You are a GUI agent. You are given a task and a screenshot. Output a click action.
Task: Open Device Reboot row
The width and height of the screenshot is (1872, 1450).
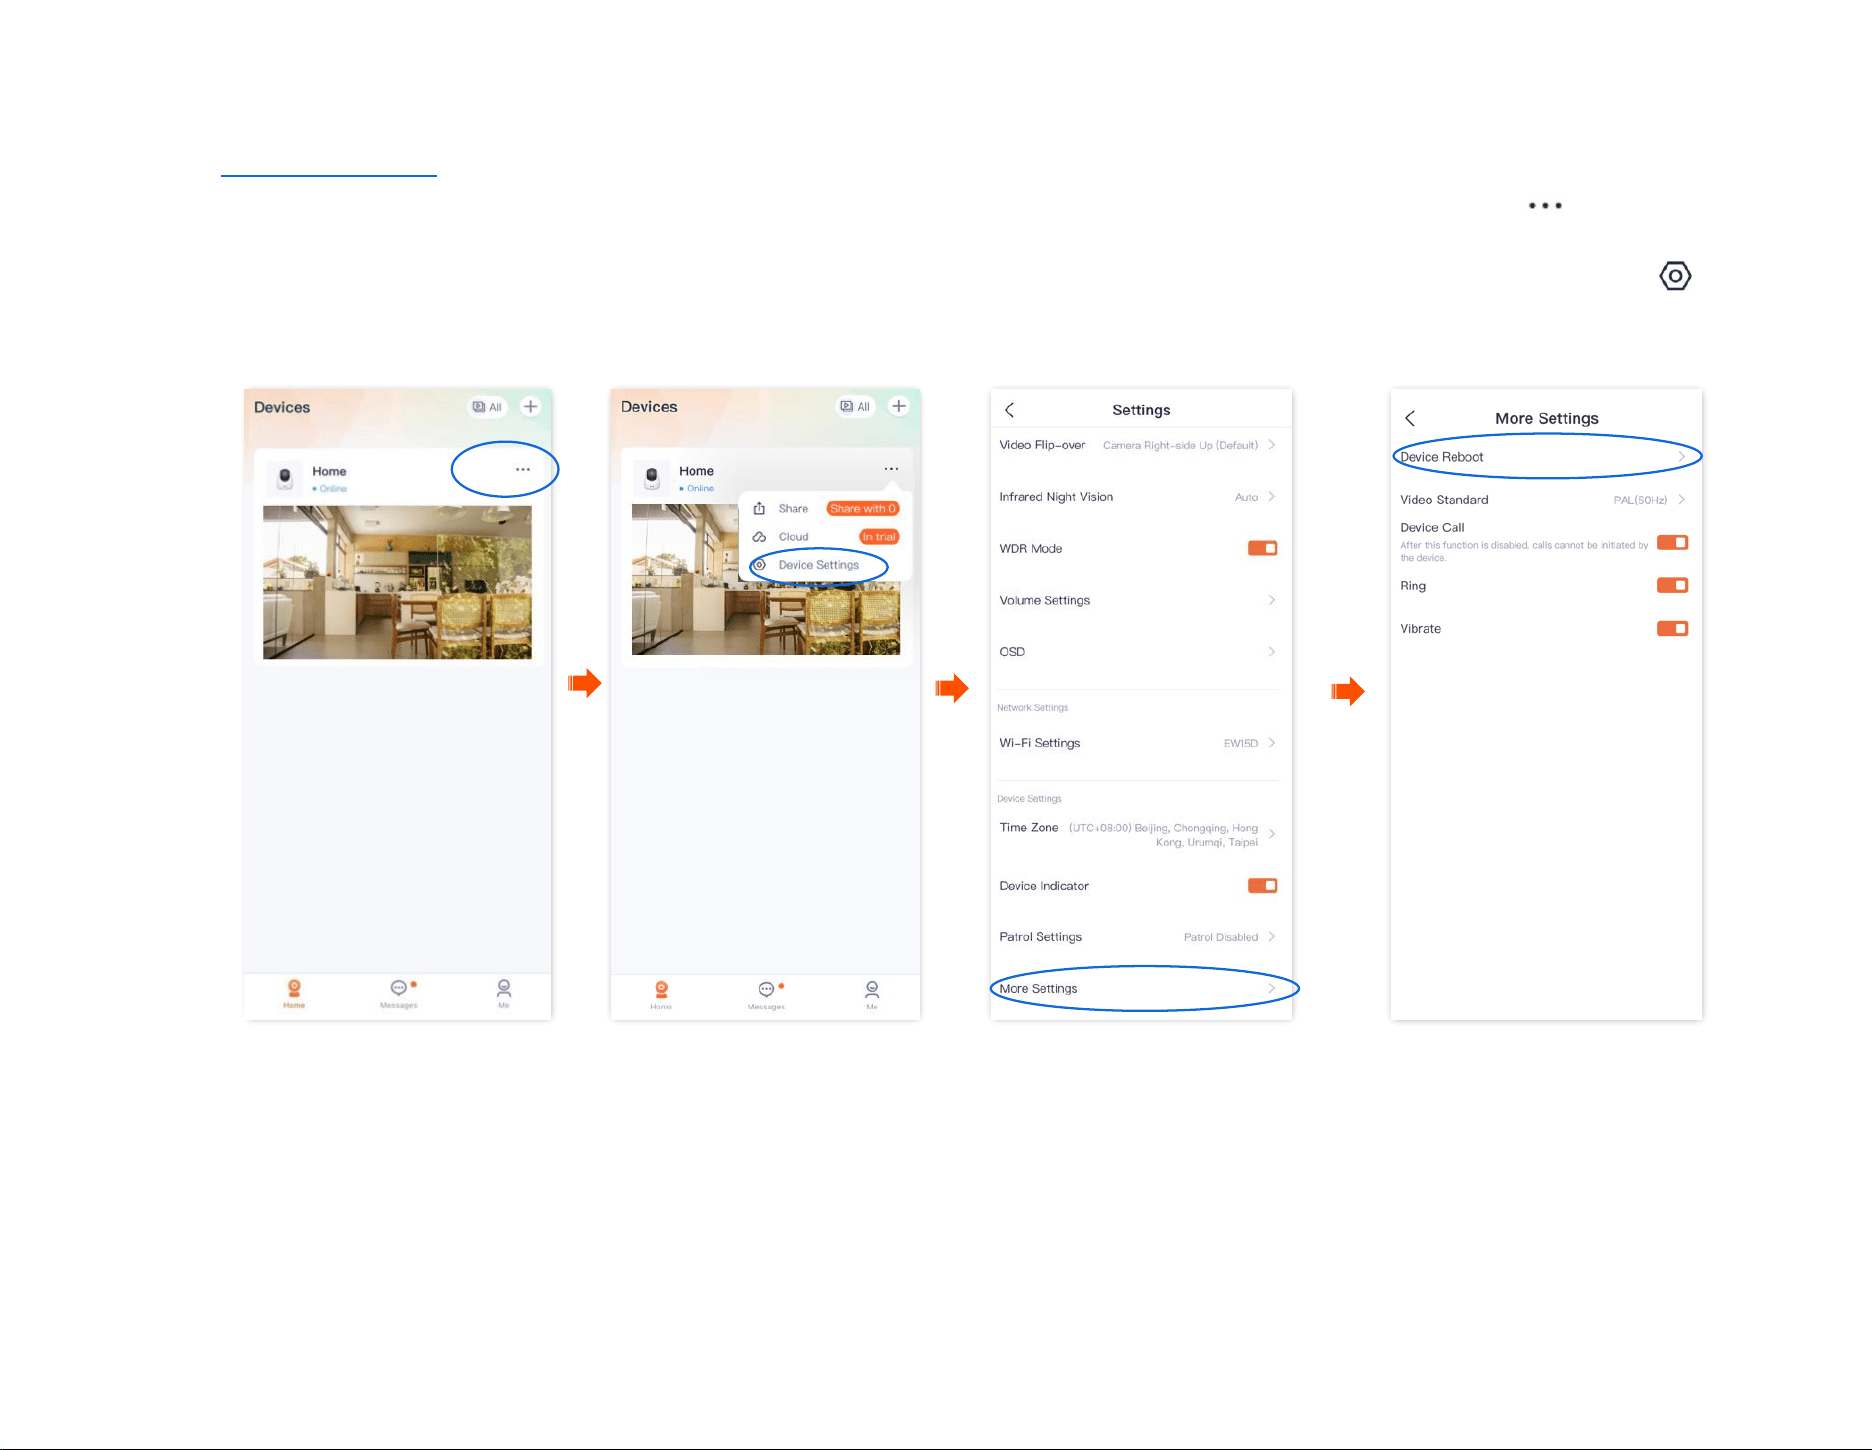[1546, 457]
